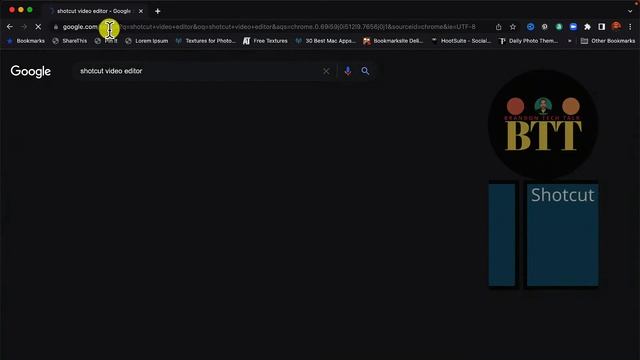Close window with red button

(x=12, y=10)
